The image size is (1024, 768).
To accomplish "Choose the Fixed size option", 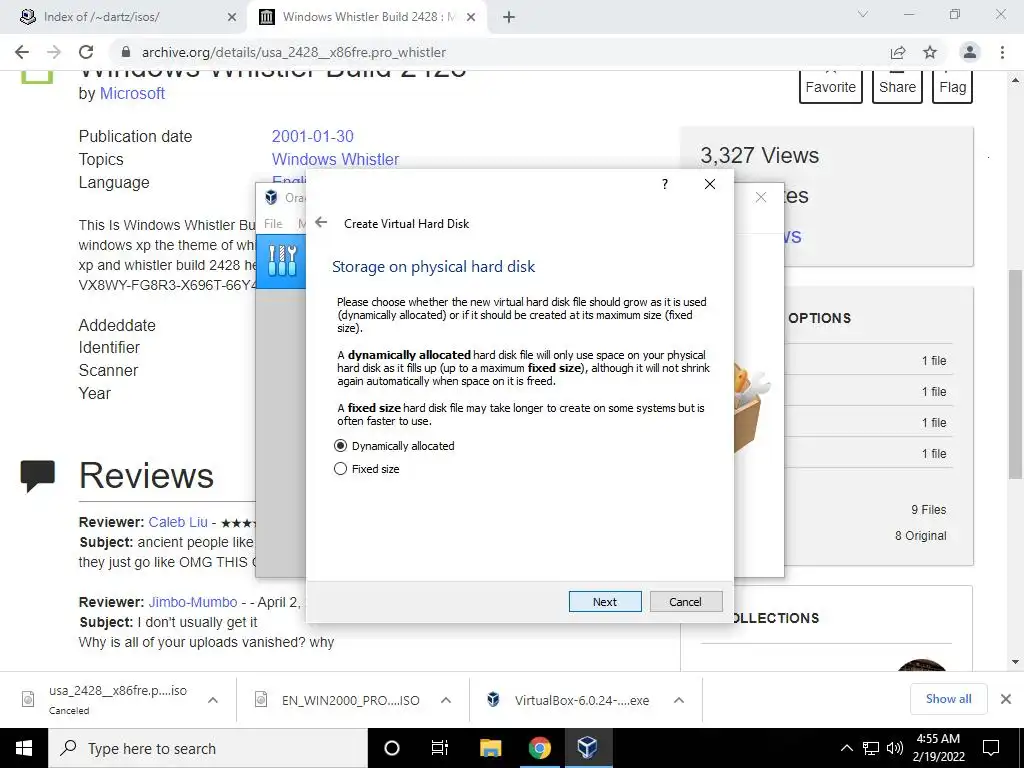I will tap(366, 469).
